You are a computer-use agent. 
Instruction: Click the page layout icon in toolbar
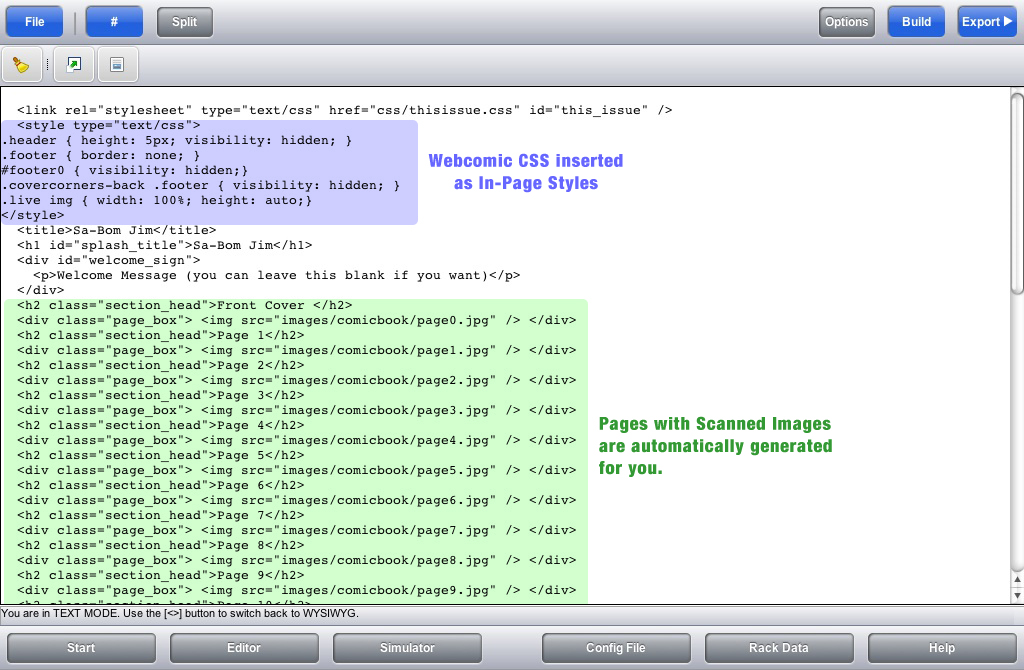click(118, 65)
